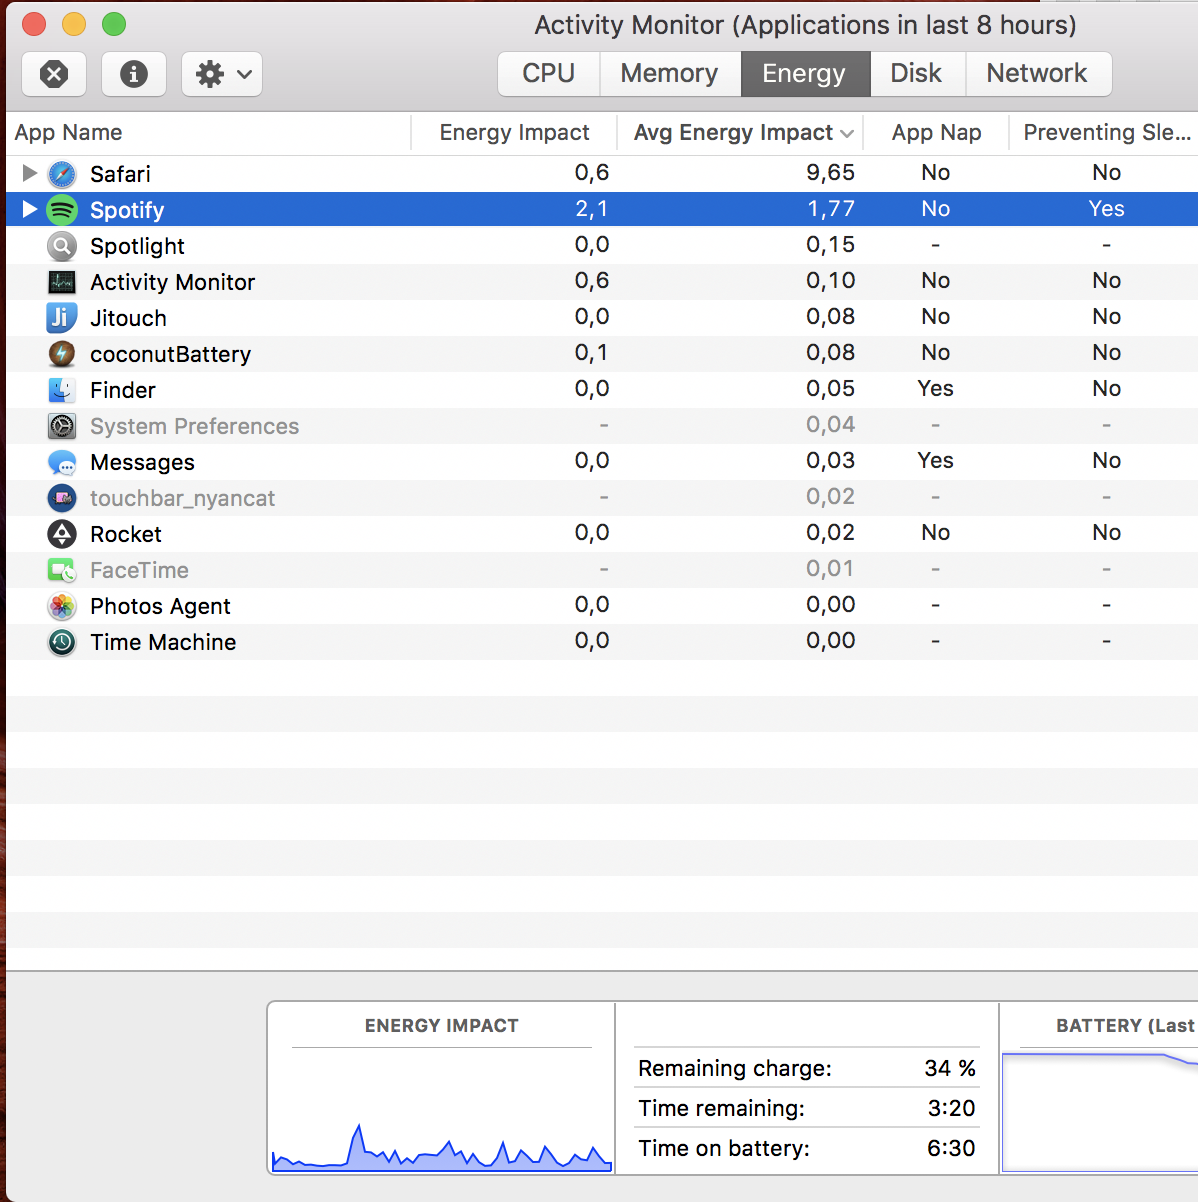Sort by App Nap column header
Viewport: 1198px width, 1202px height.
pos(937,133)
